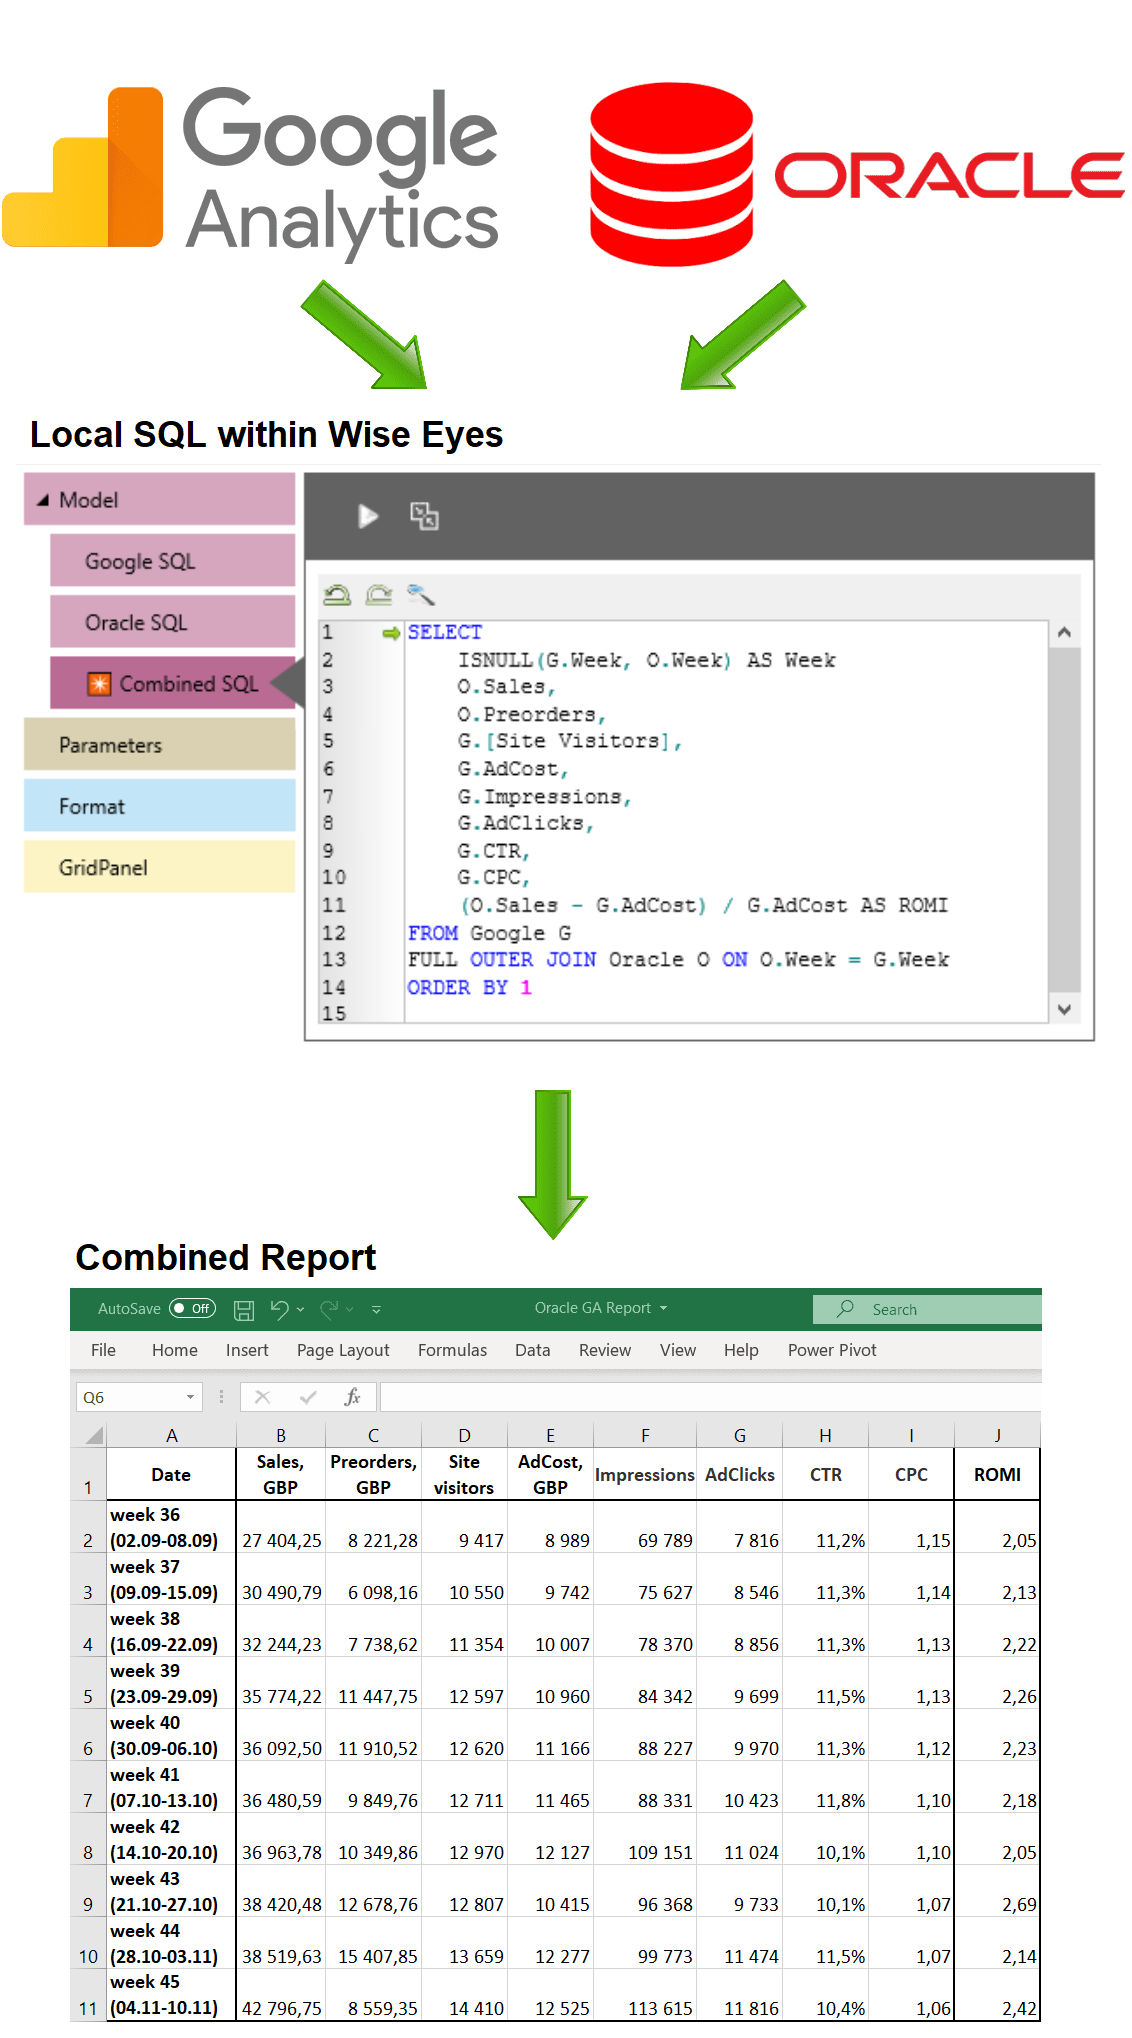Click the orange icon beside Combined SQL
The width and height of the screenshot is (1132, 2038).
click(99, 684)
